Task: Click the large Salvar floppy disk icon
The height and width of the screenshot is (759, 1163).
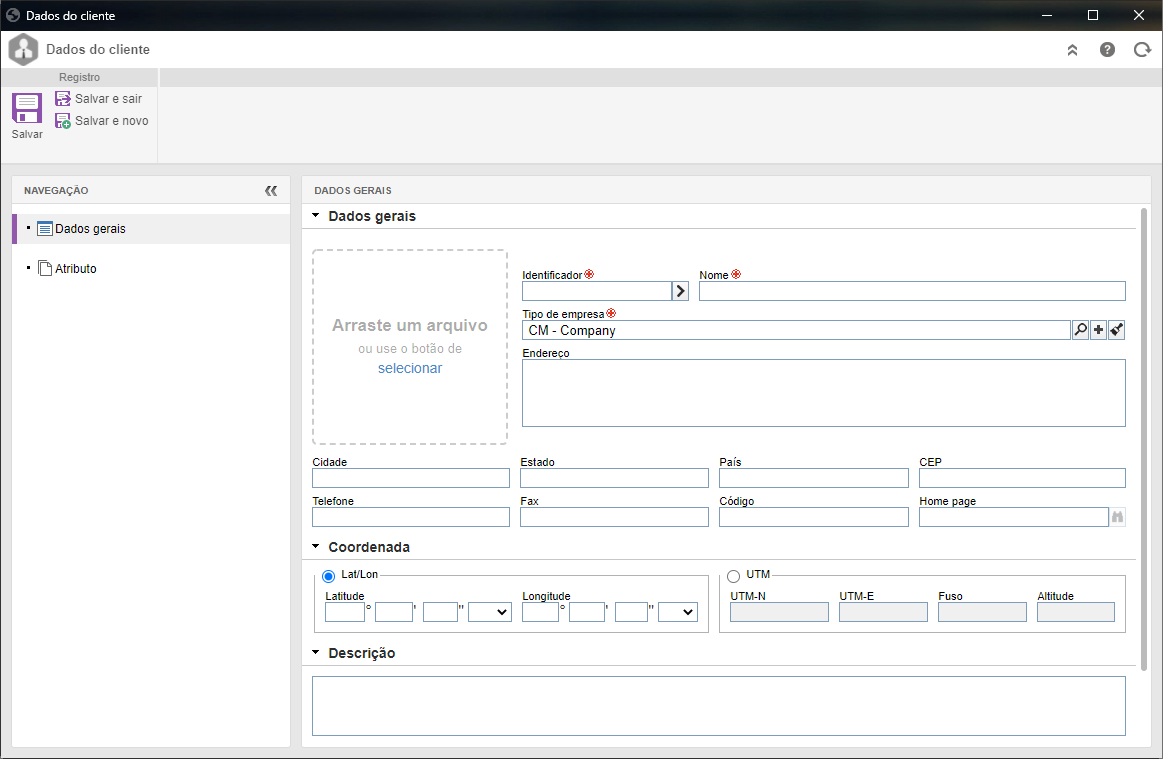Action: (x=27, y=108)
